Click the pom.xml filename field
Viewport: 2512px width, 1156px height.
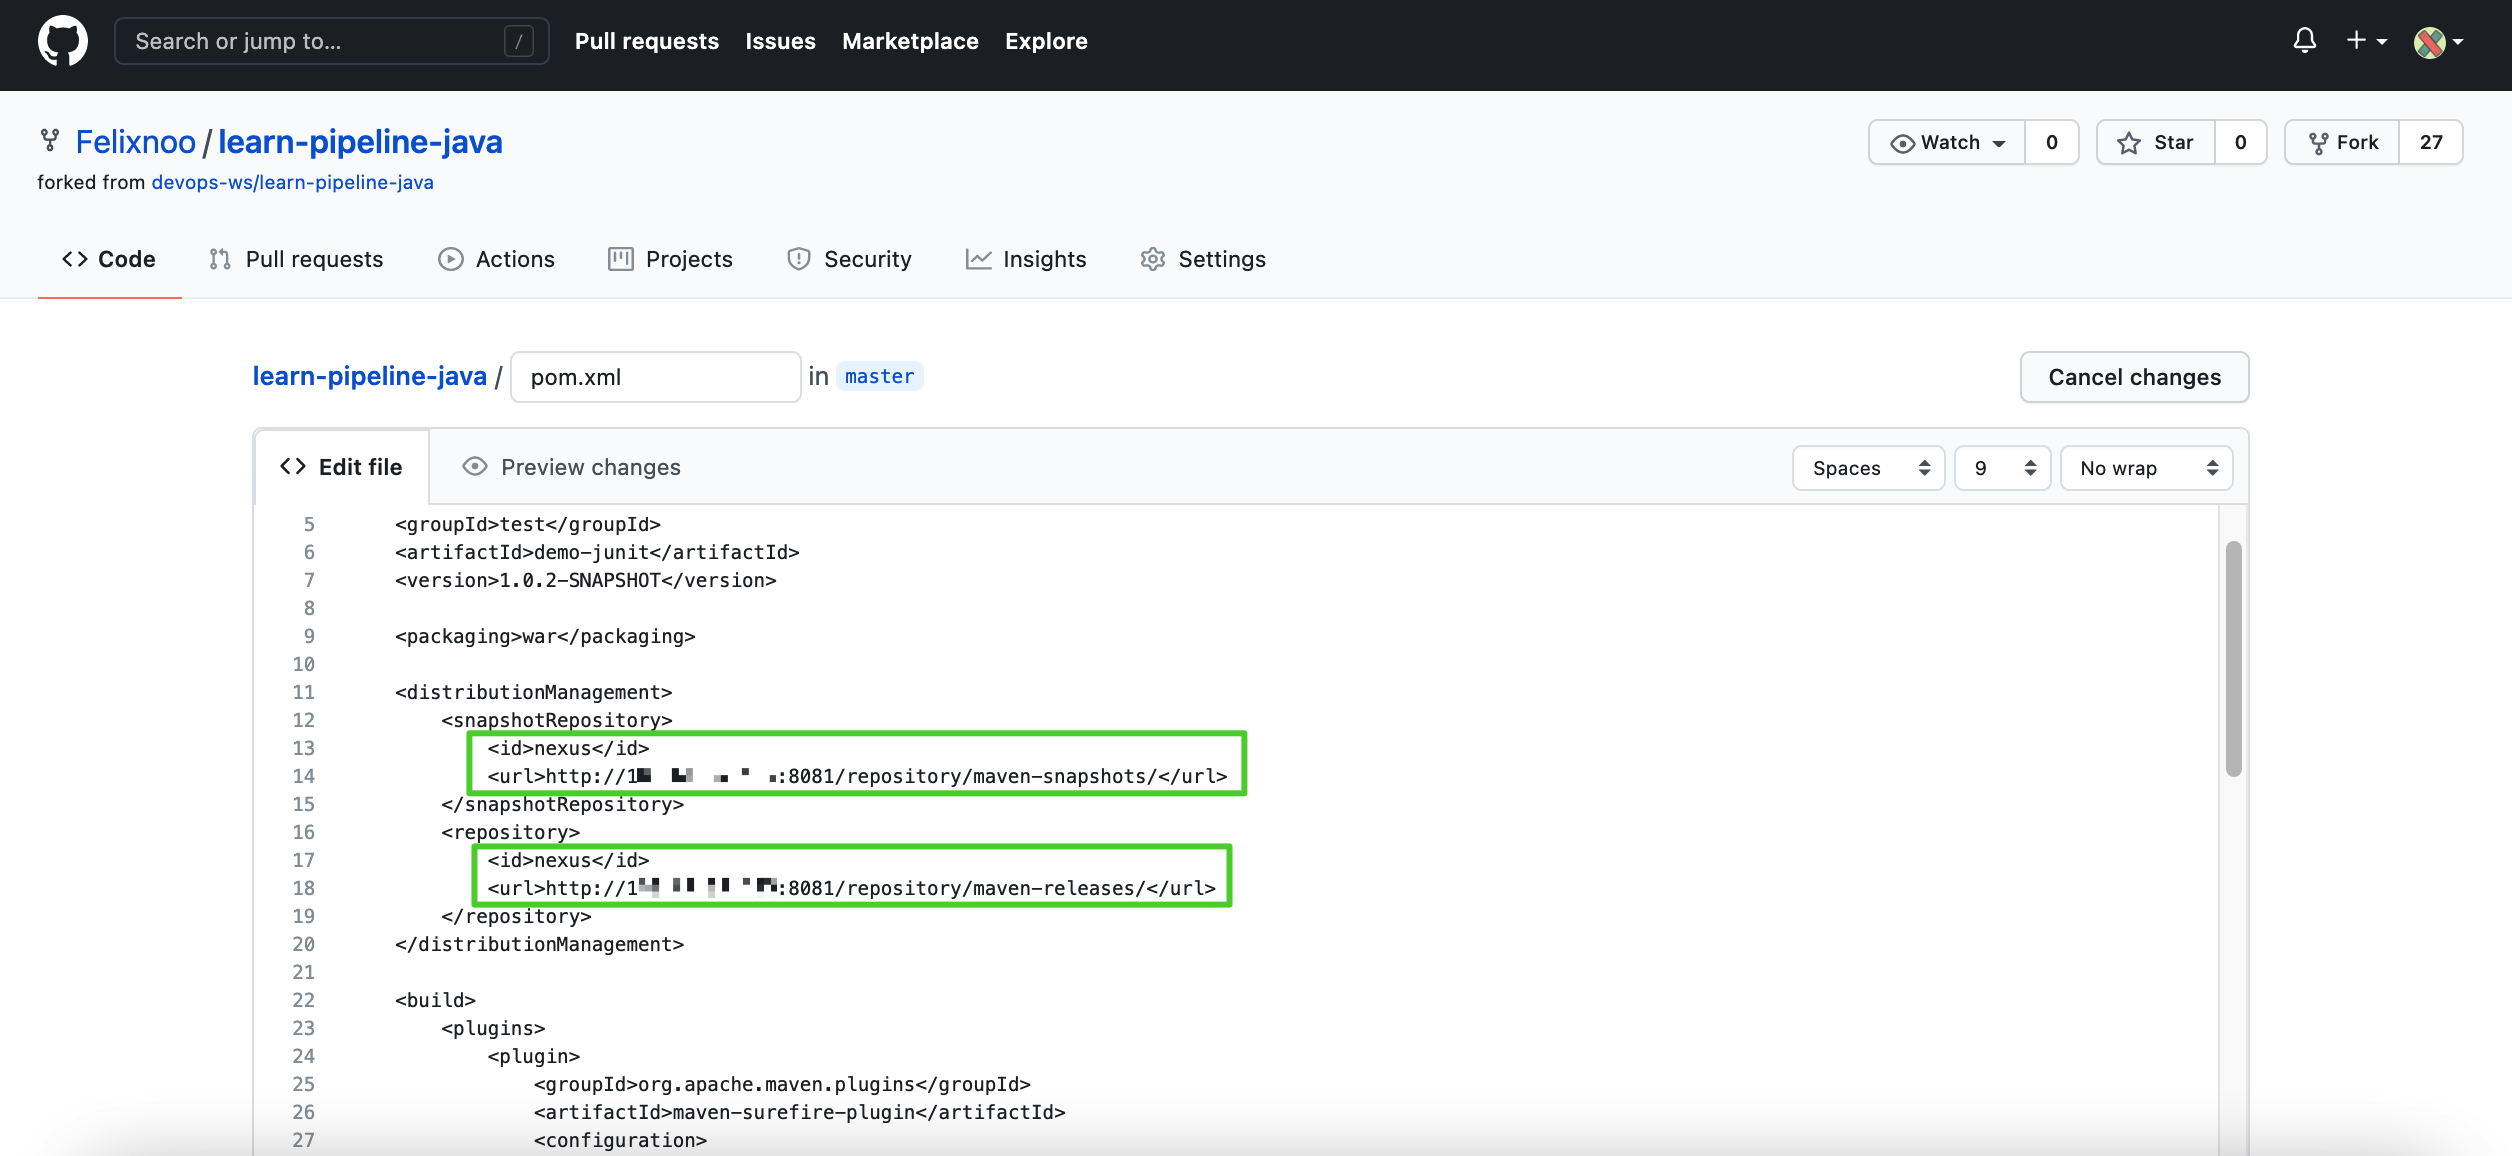[655, 377]
